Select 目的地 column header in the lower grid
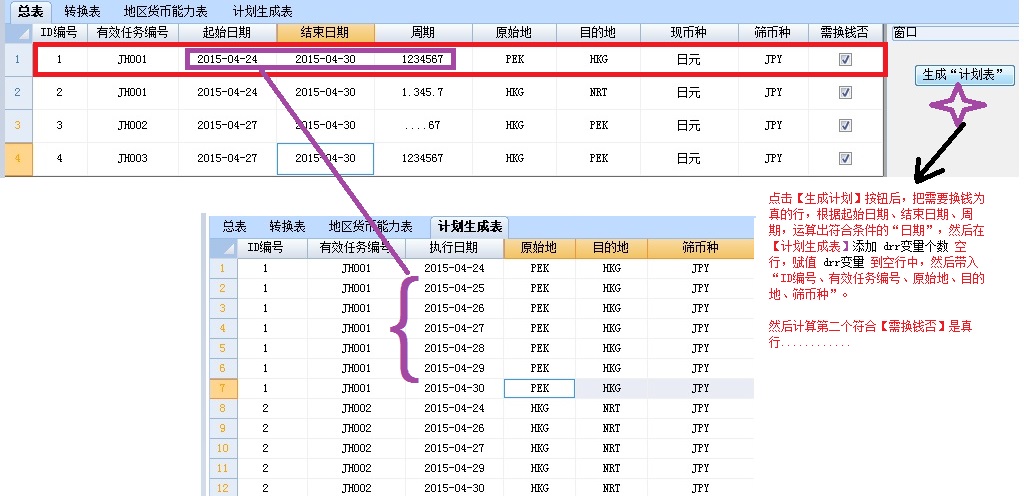The height and width of the screenshot is (496, 1024). point(611,248)
